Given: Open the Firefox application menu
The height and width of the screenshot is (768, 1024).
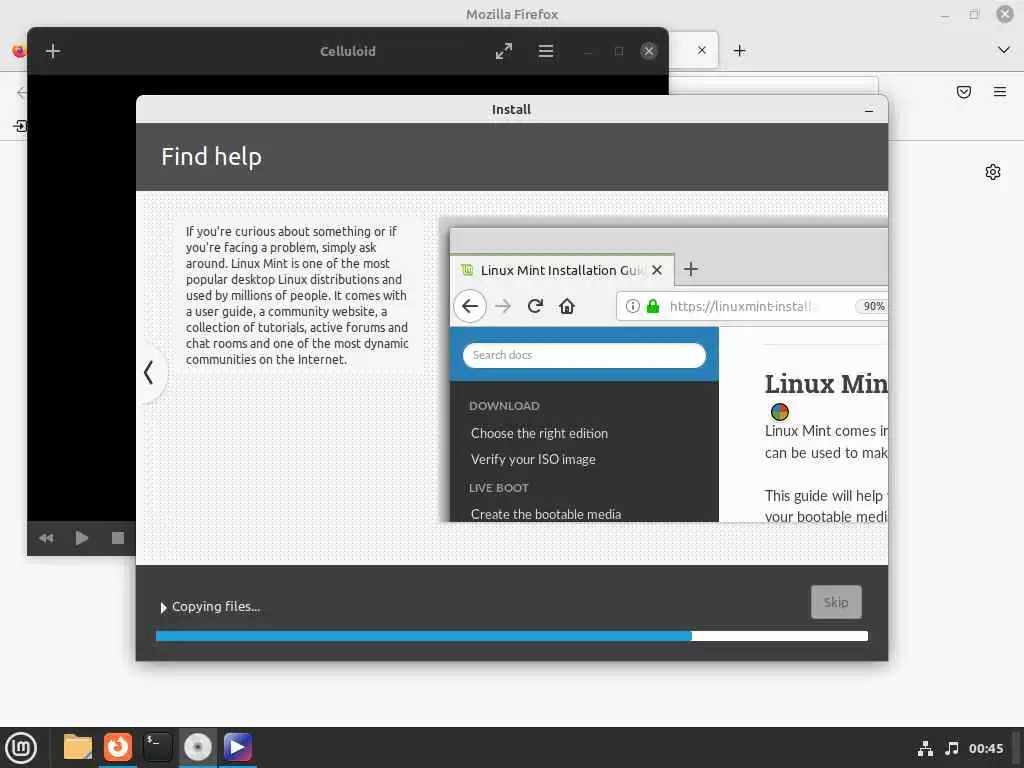Looking at the screenshot, I should (x=1000, y=92).
